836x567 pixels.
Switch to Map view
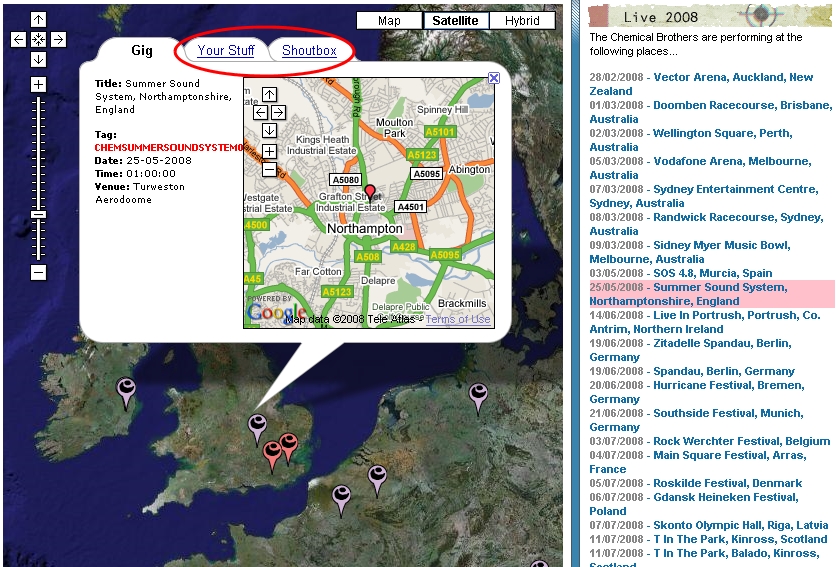coord(389,21)
